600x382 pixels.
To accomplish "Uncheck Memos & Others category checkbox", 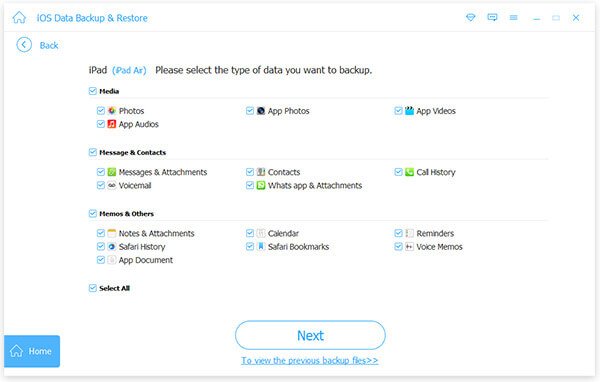I will pyautogui.click(x=93, y=214).
